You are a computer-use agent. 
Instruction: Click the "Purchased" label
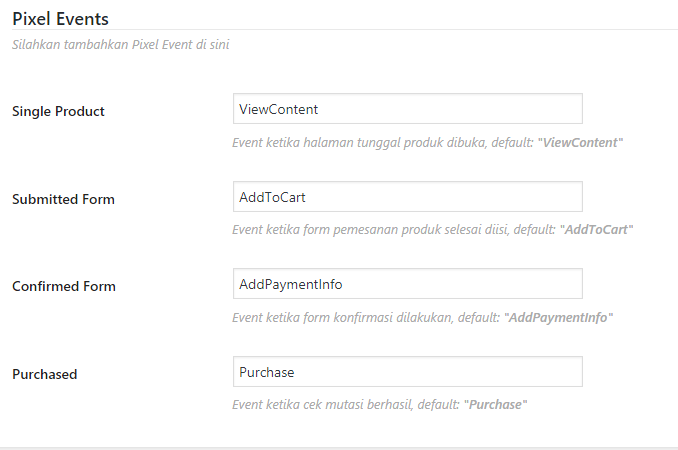[45, 374]
